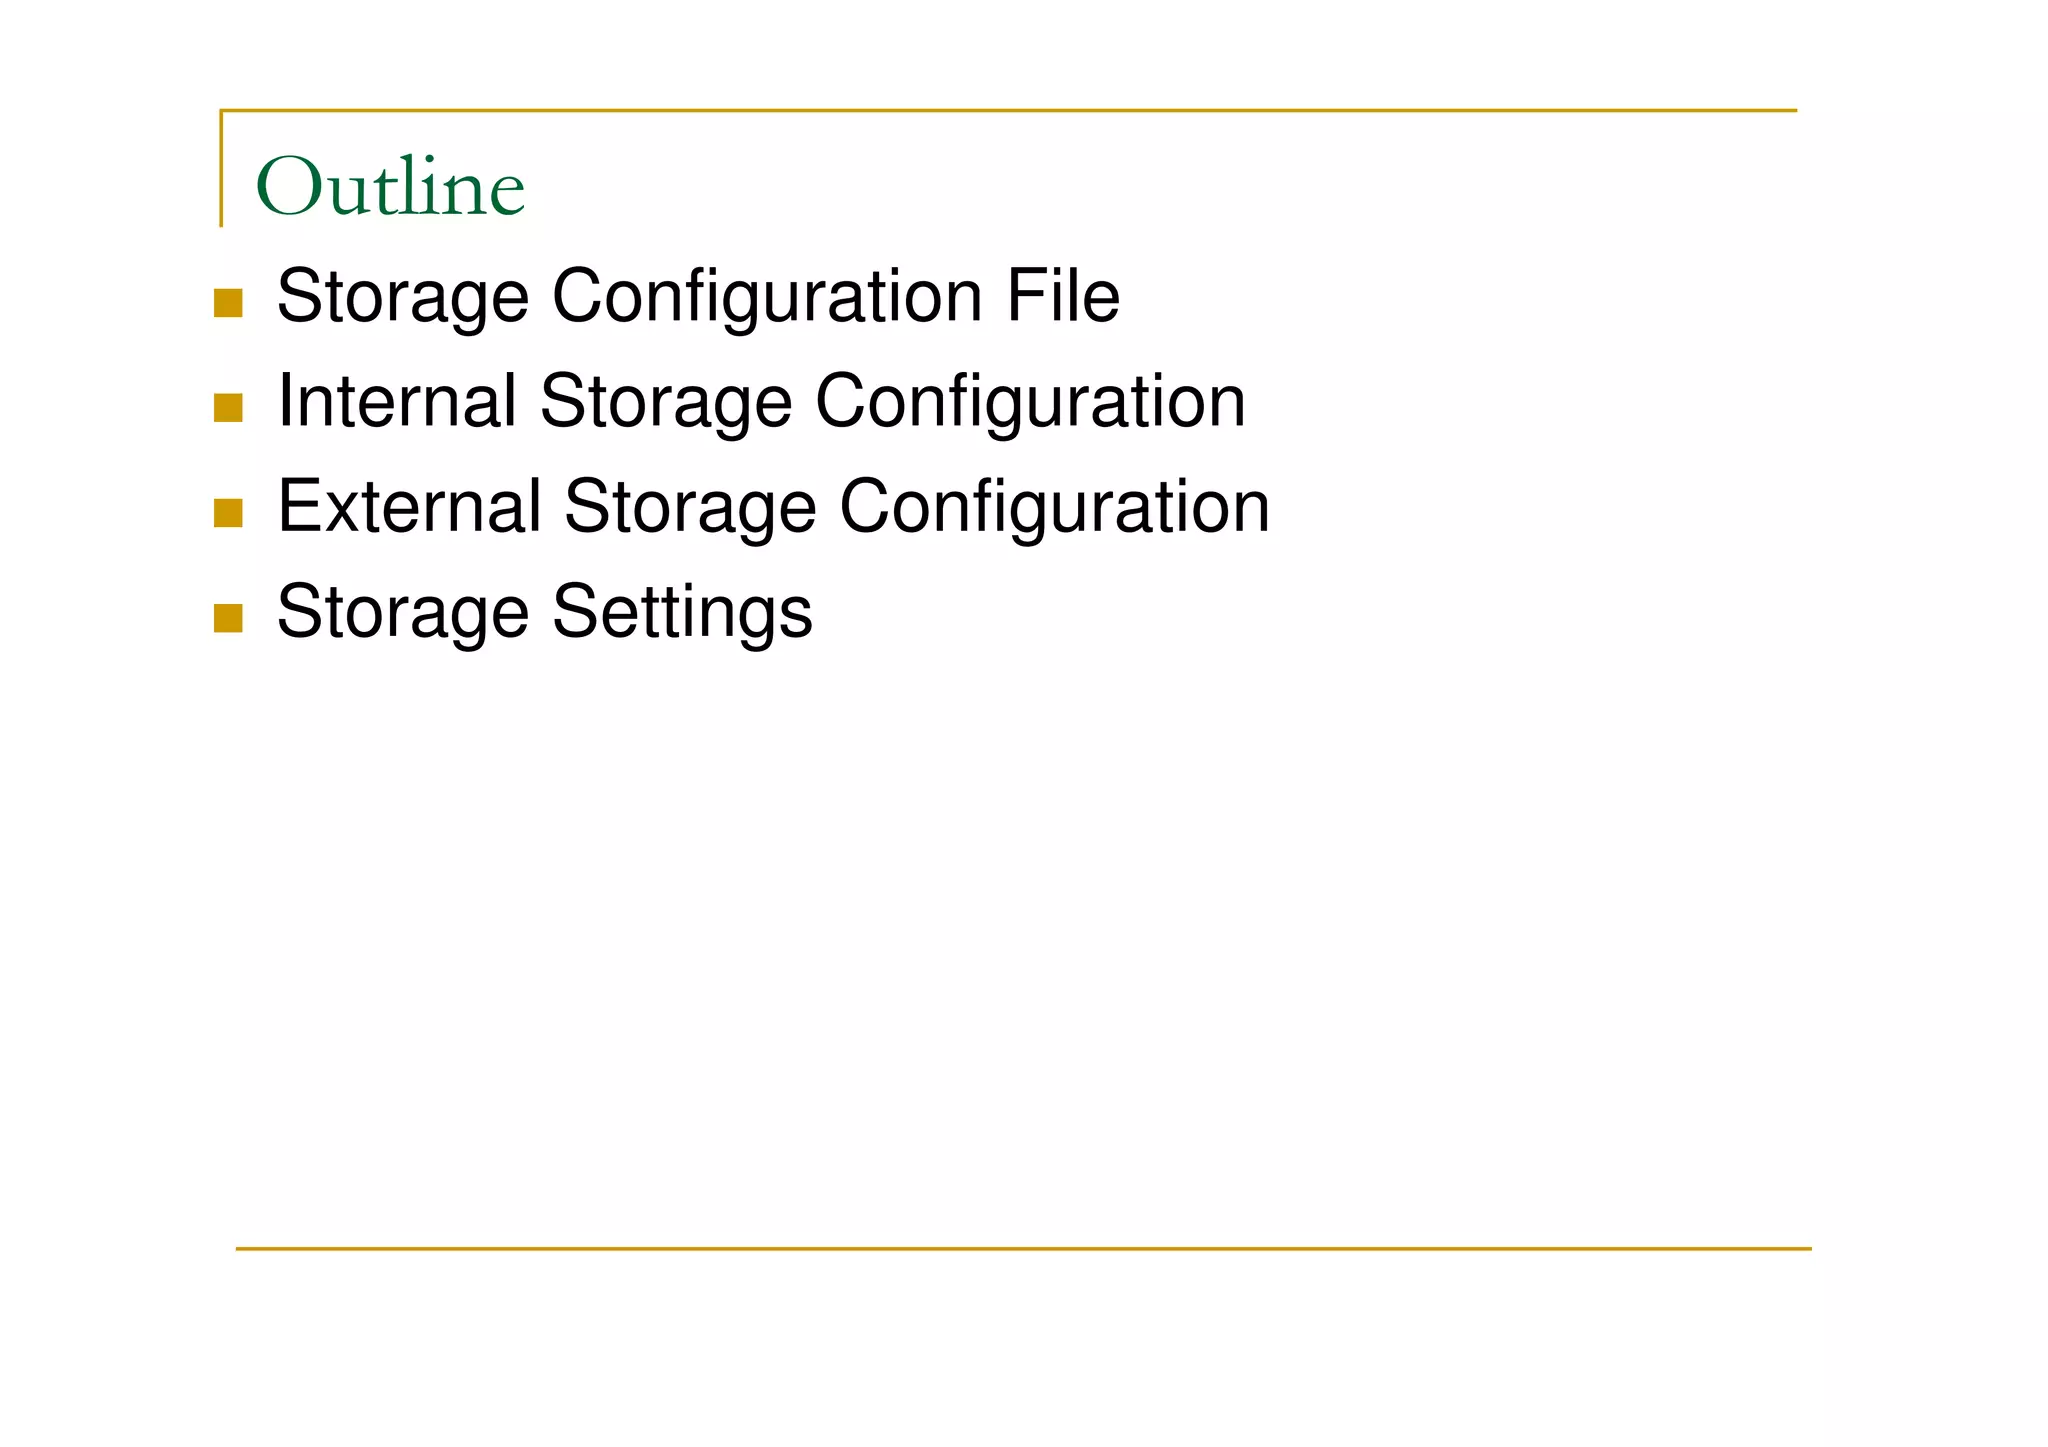Screen dimensions: 2048x1447
Task: Click the word Internal in the second bullet
Action: (x=396, y=401)
